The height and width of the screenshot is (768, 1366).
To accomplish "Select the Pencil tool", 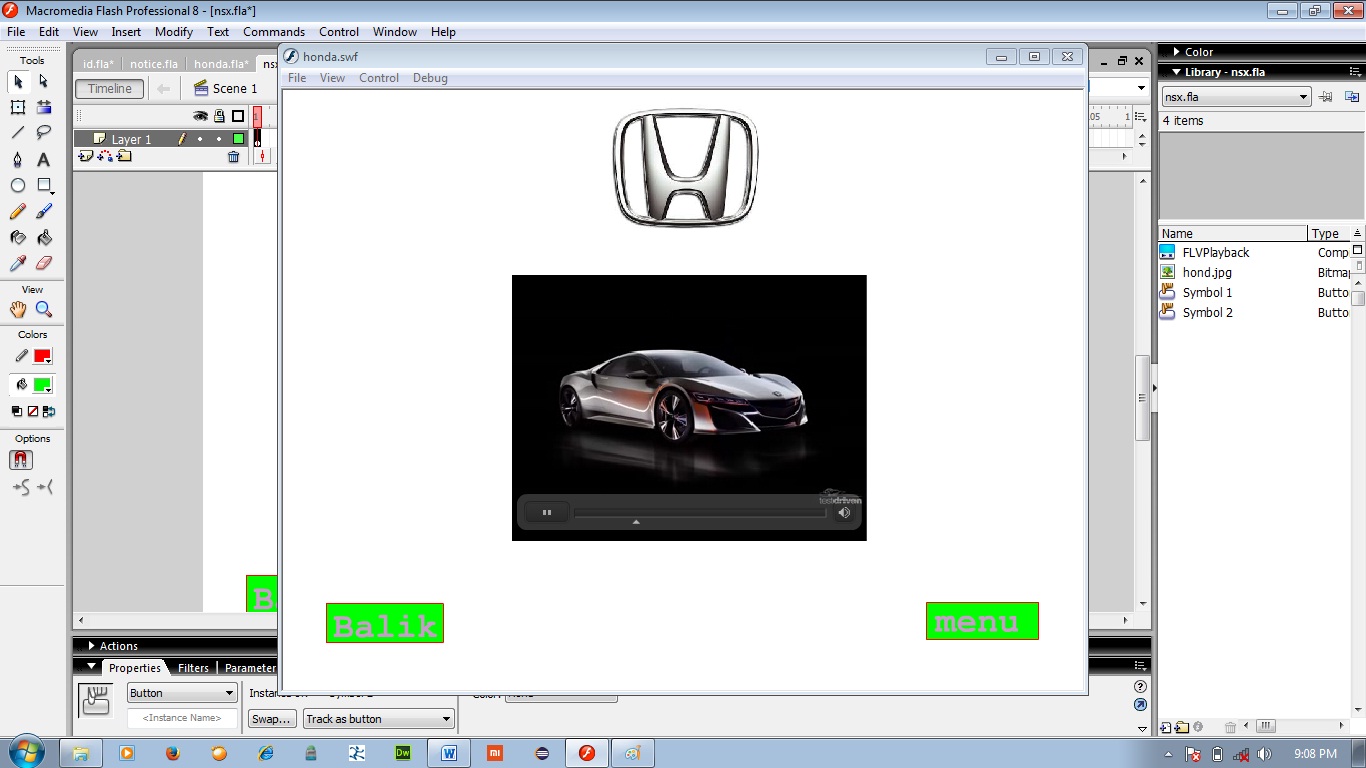I will (x=18, y=212).
